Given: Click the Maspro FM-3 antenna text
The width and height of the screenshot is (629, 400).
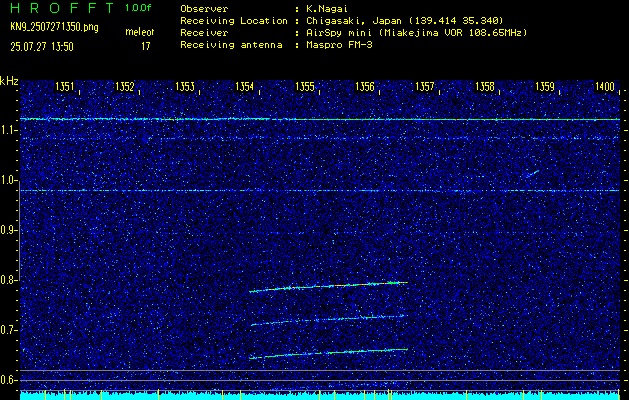Looking at the screenshot, I should tap(339, 45).
